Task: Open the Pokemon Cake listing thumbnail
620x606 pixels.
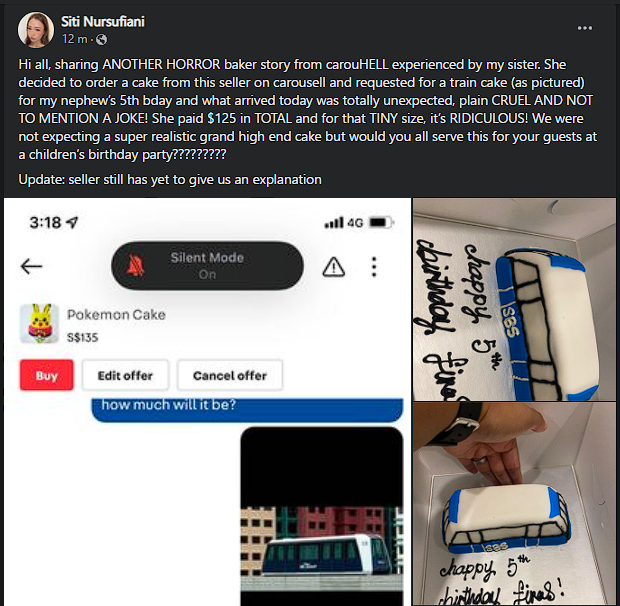Action: point(40,324)
